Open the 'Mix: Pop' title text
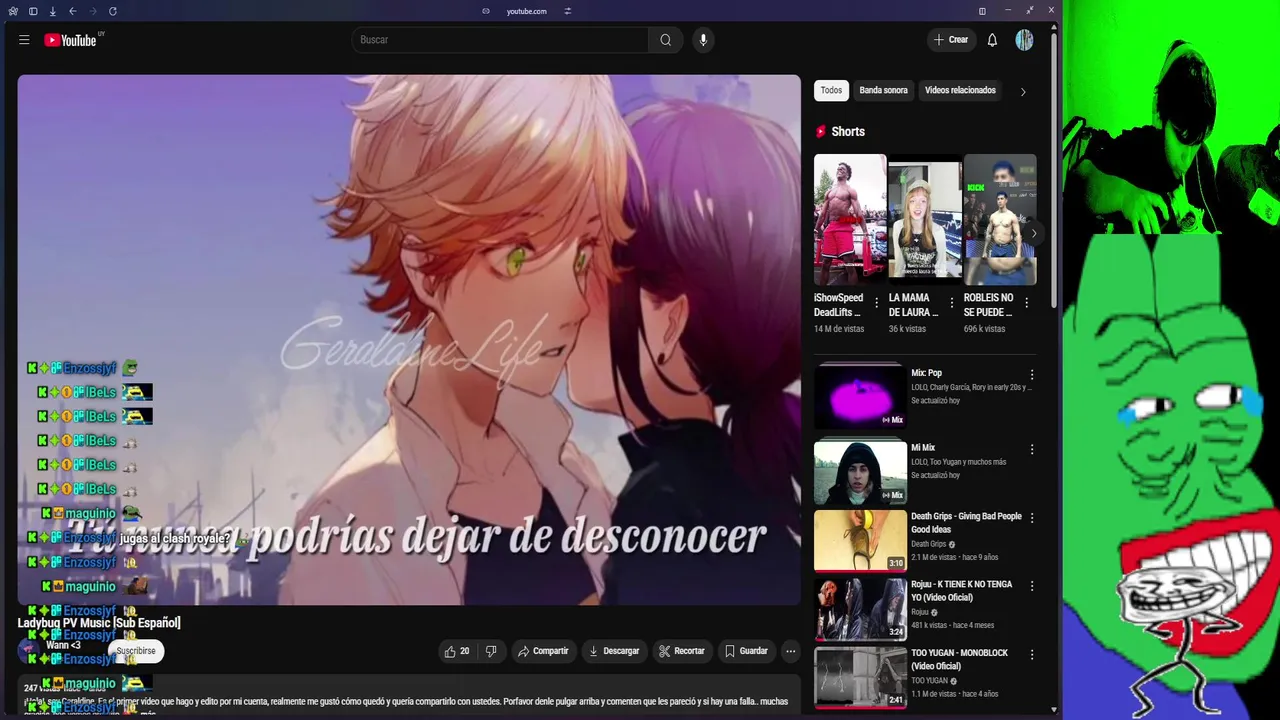Screen dimensions: 1280x720 click(926, 373)
